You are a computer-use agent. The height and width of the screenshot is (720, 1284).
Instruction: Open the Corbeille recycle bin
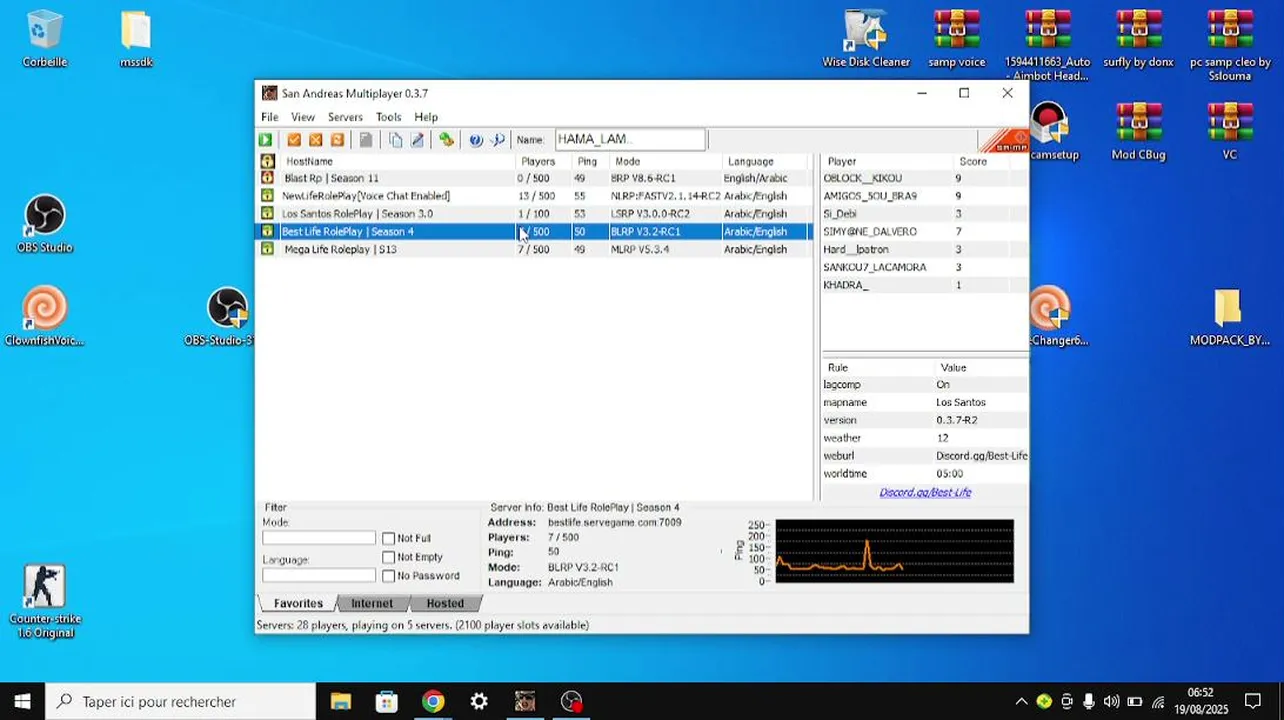[44, 39]
